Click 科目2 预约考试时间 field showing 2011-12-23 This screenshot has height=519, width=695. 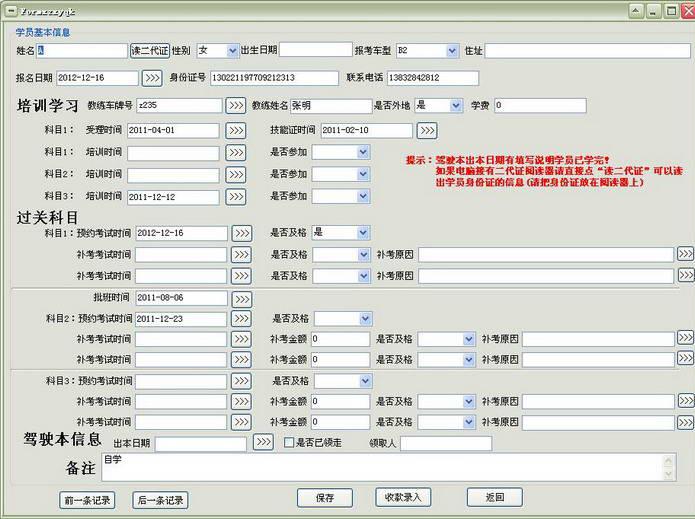[x=181, y=319]
